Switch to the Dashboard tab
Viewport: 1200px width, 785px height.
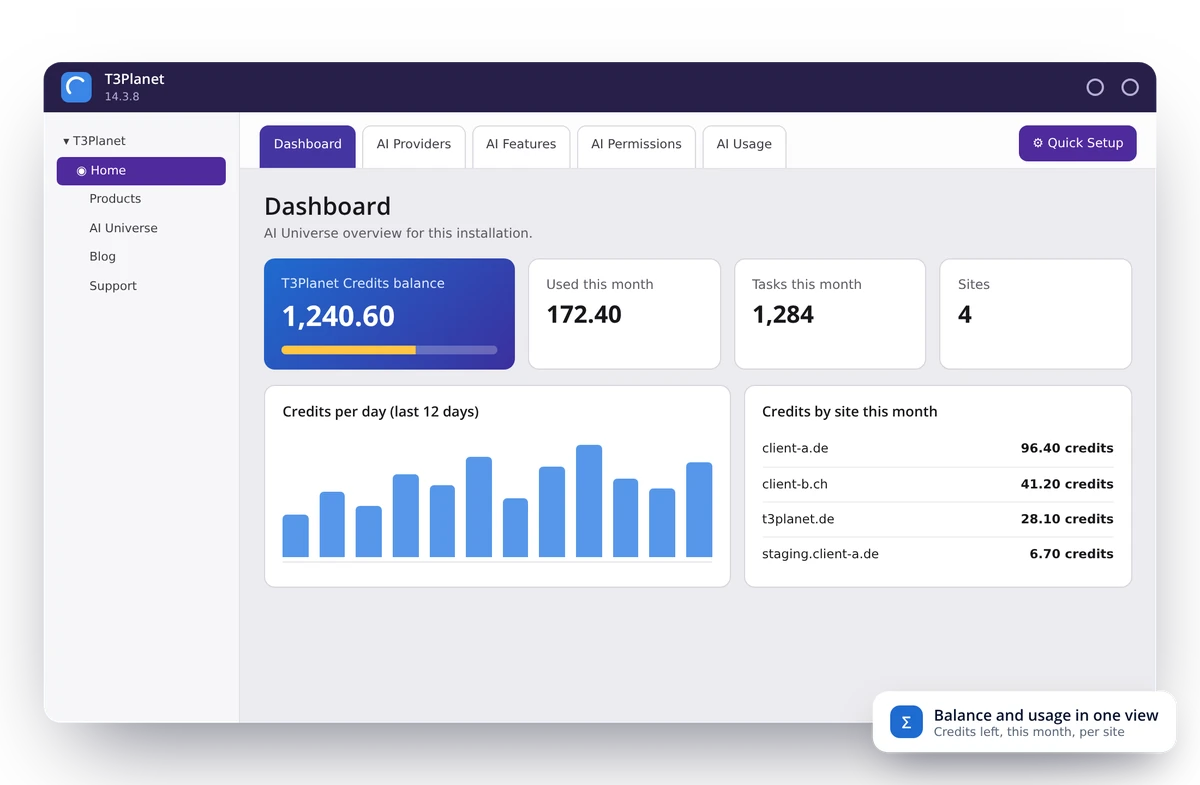[x=308, y=146]
